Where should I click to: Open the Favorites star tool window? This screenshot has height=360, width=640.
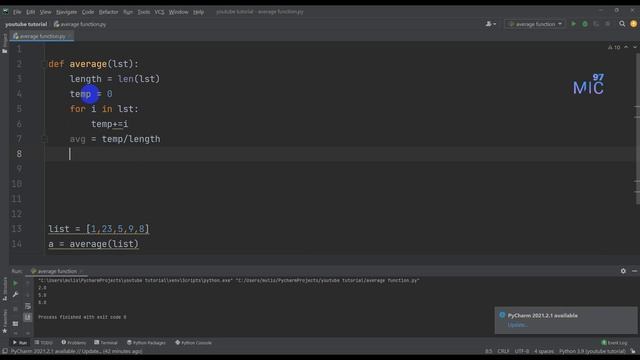[x=4, y=321]
